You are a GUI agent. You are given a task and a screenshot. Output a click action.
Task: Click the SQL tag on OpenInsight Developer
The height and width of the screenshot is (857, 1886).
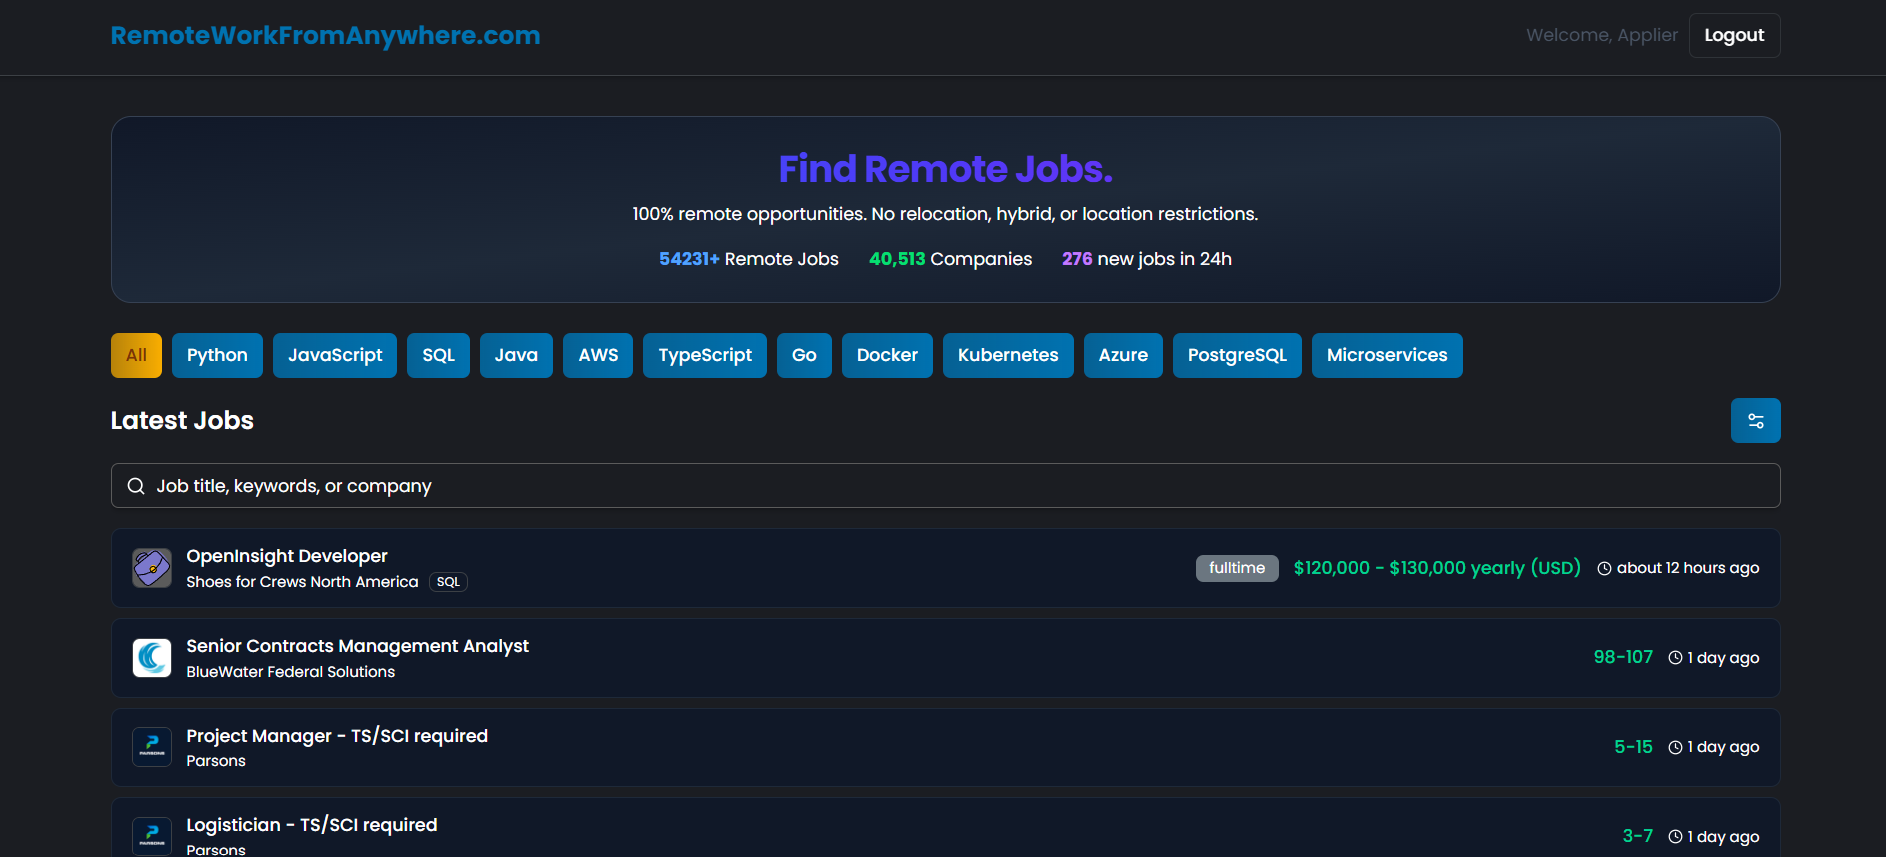click(x=448, y=582)
